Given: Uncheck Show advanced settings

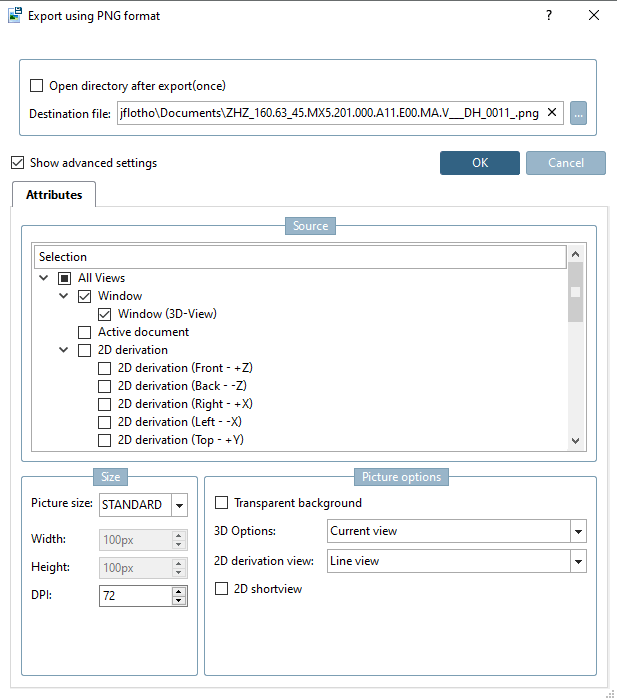Looking at the screenshot, I should [x=17, y=163].
